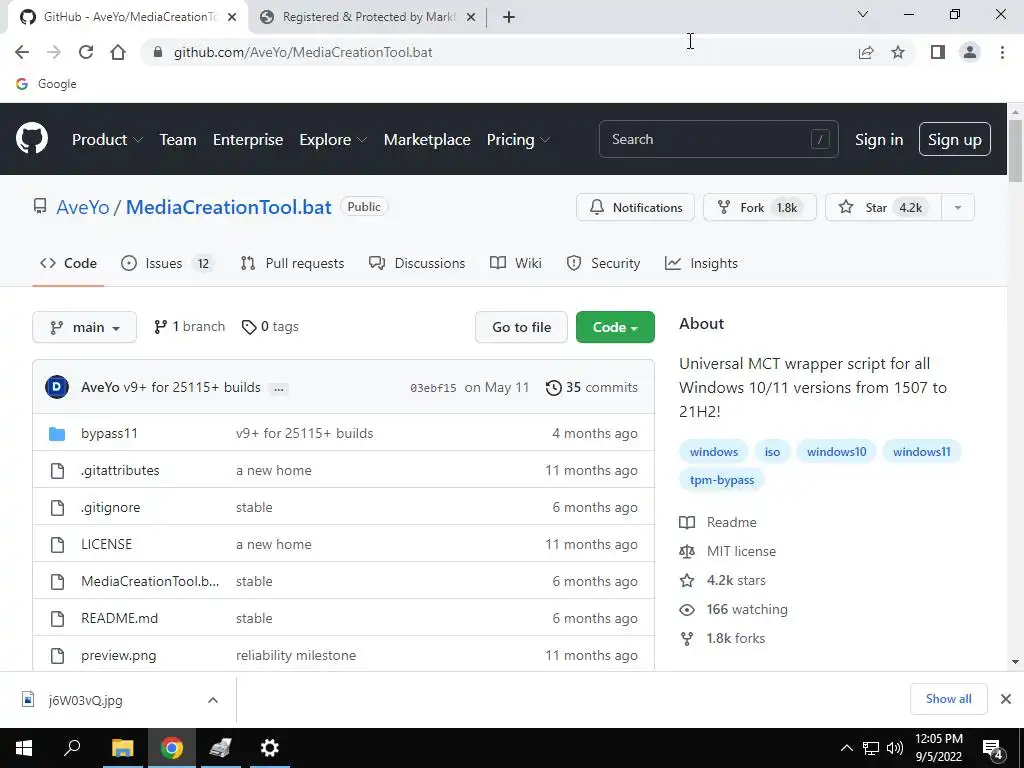Click the Enterprise nav link

248,140
